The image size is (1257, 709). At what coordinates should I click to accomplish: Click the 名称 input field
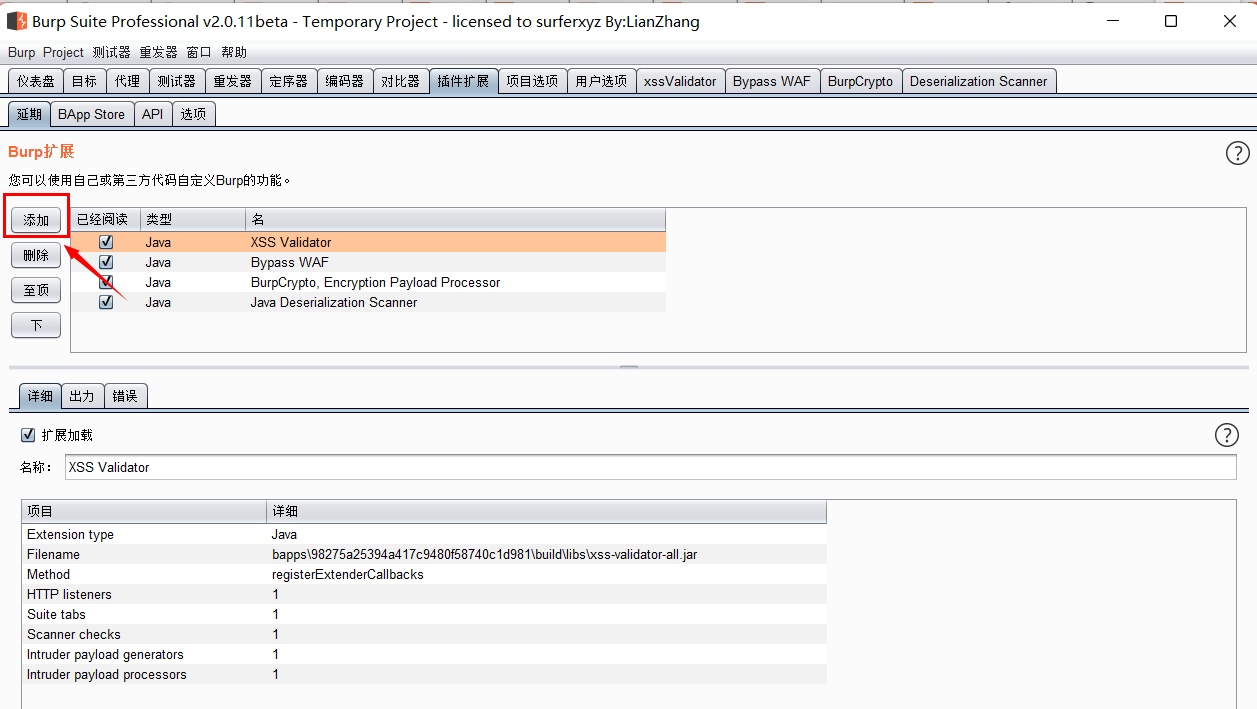coord(651,467)
